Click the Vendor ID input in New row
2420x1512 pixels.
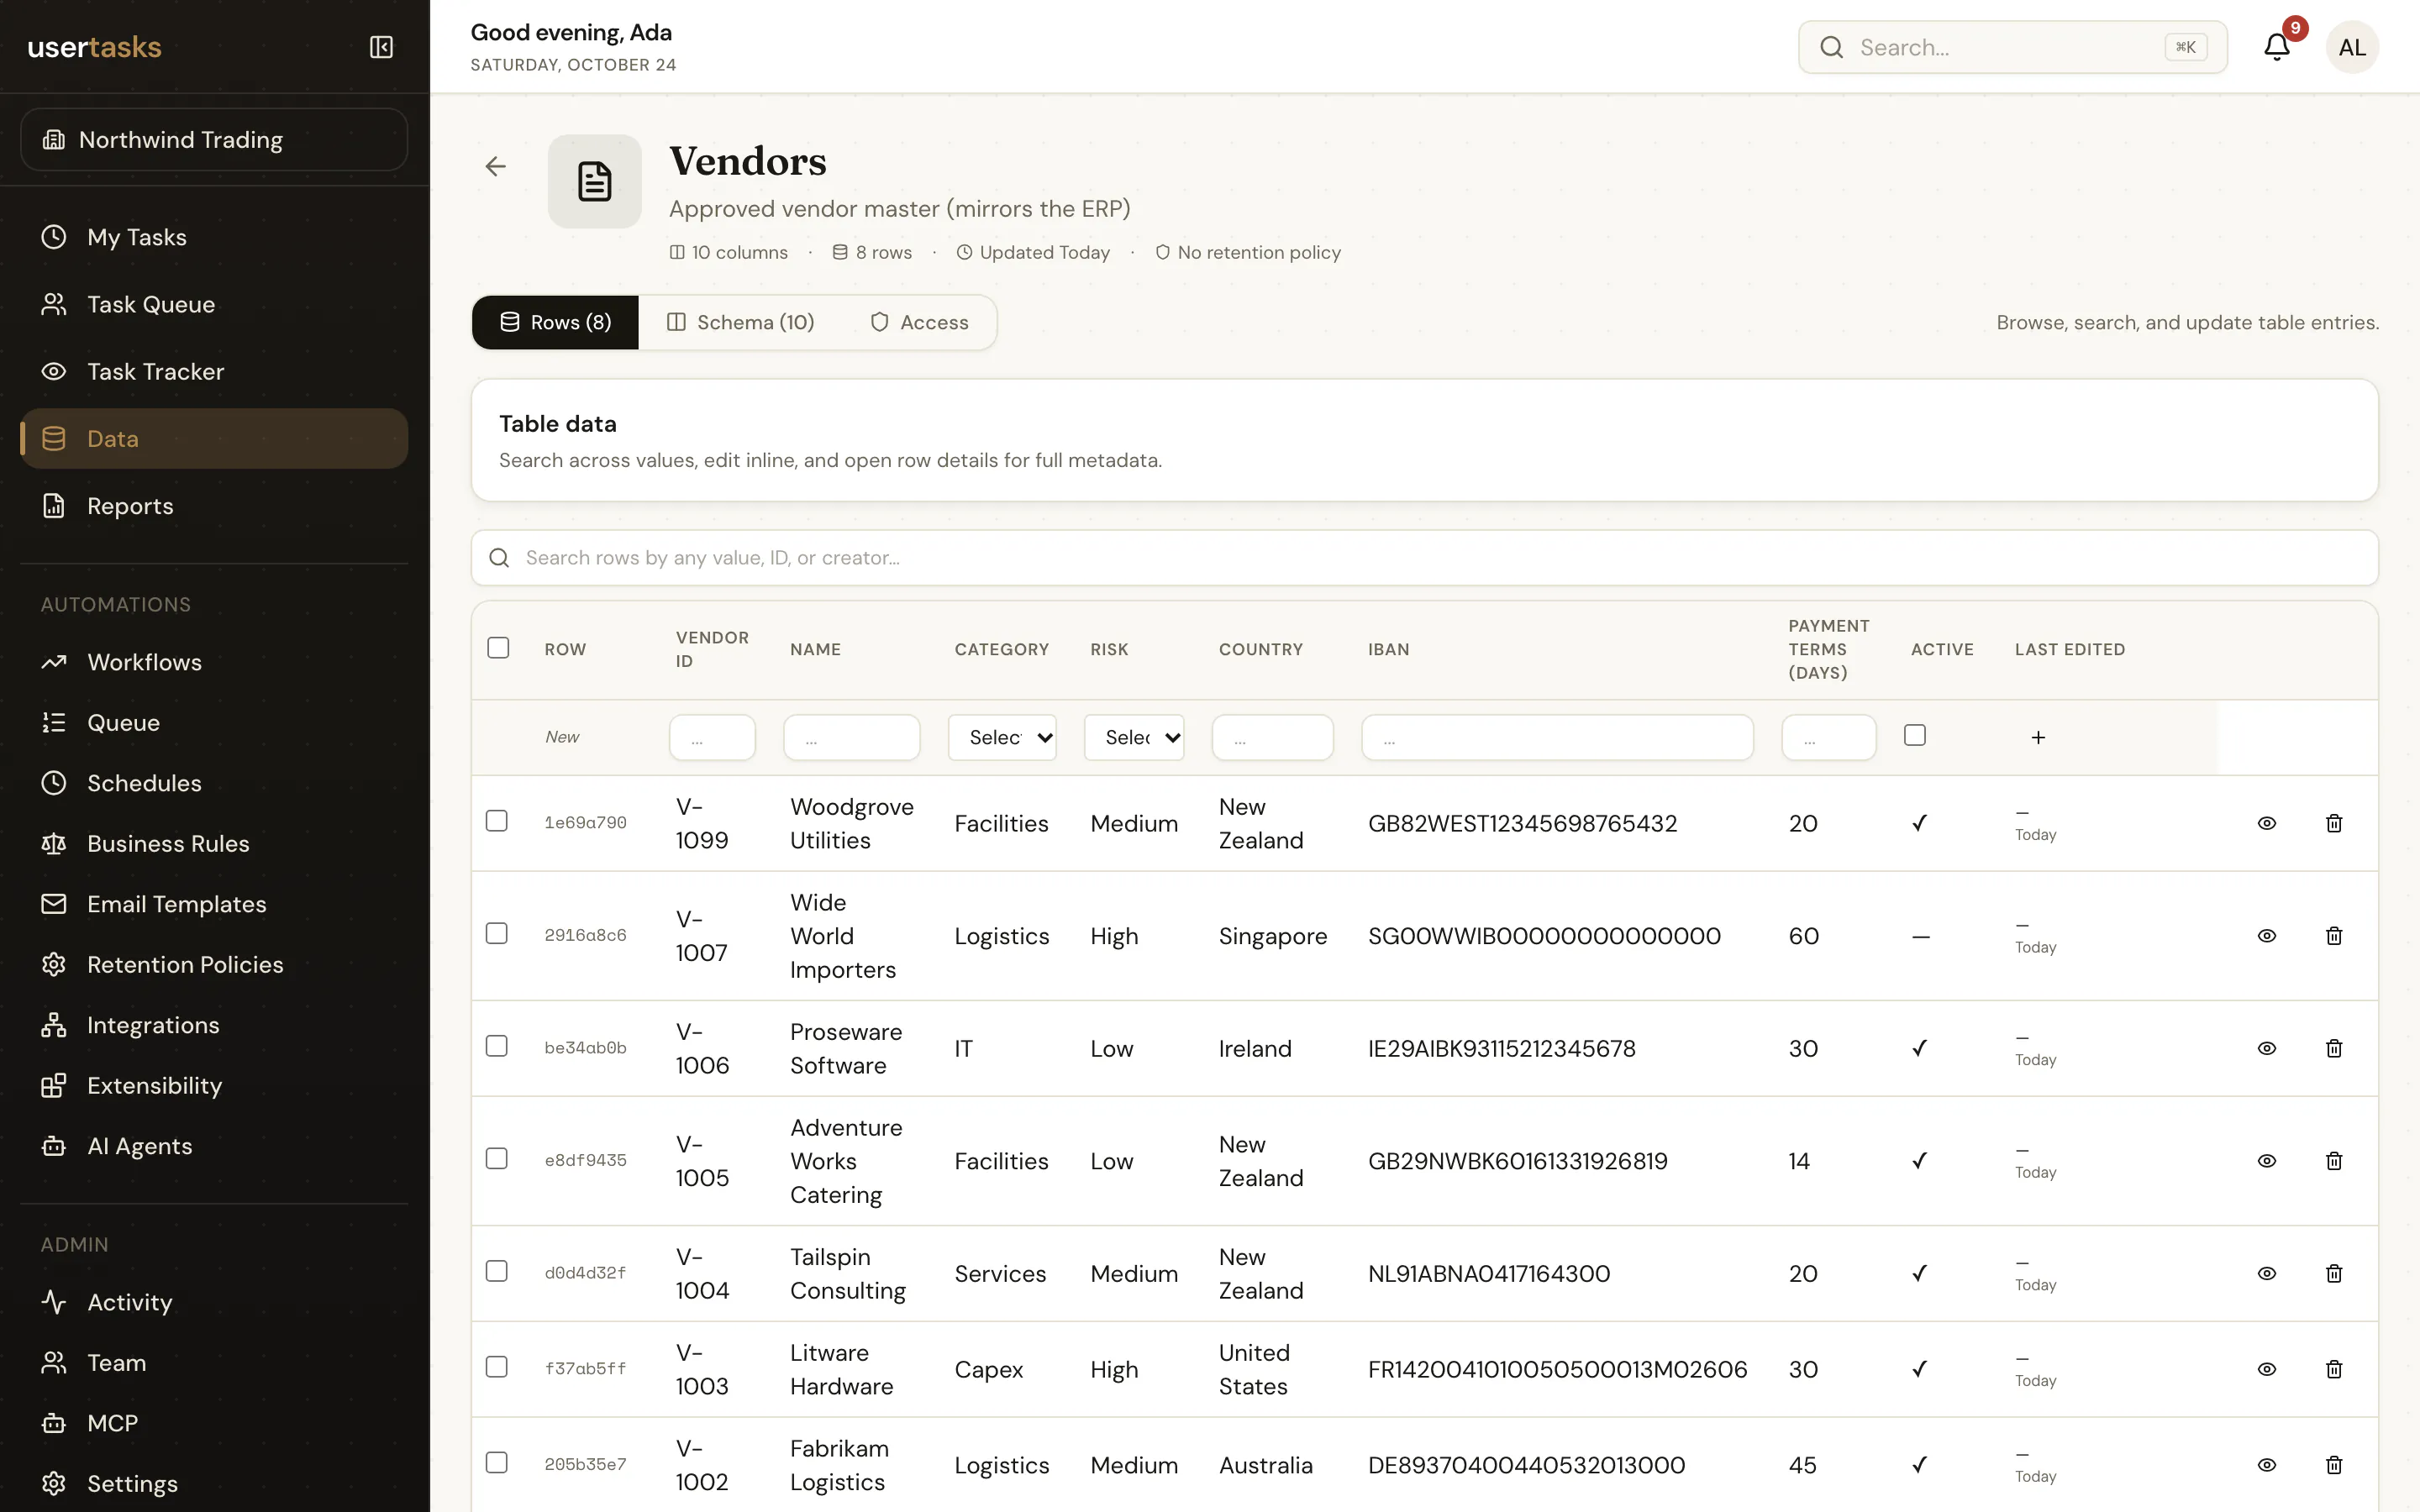pos(712,738)
